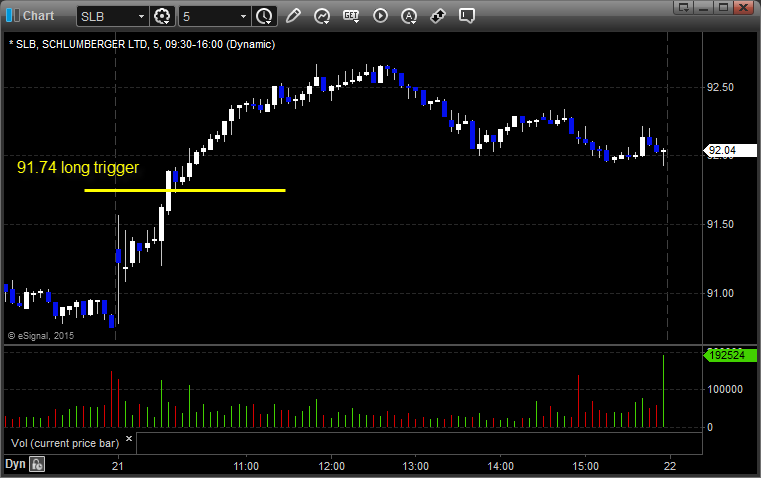761x478 pixels.
Task: Select the yellow long trigger line
Action: (x=185, y=190)
